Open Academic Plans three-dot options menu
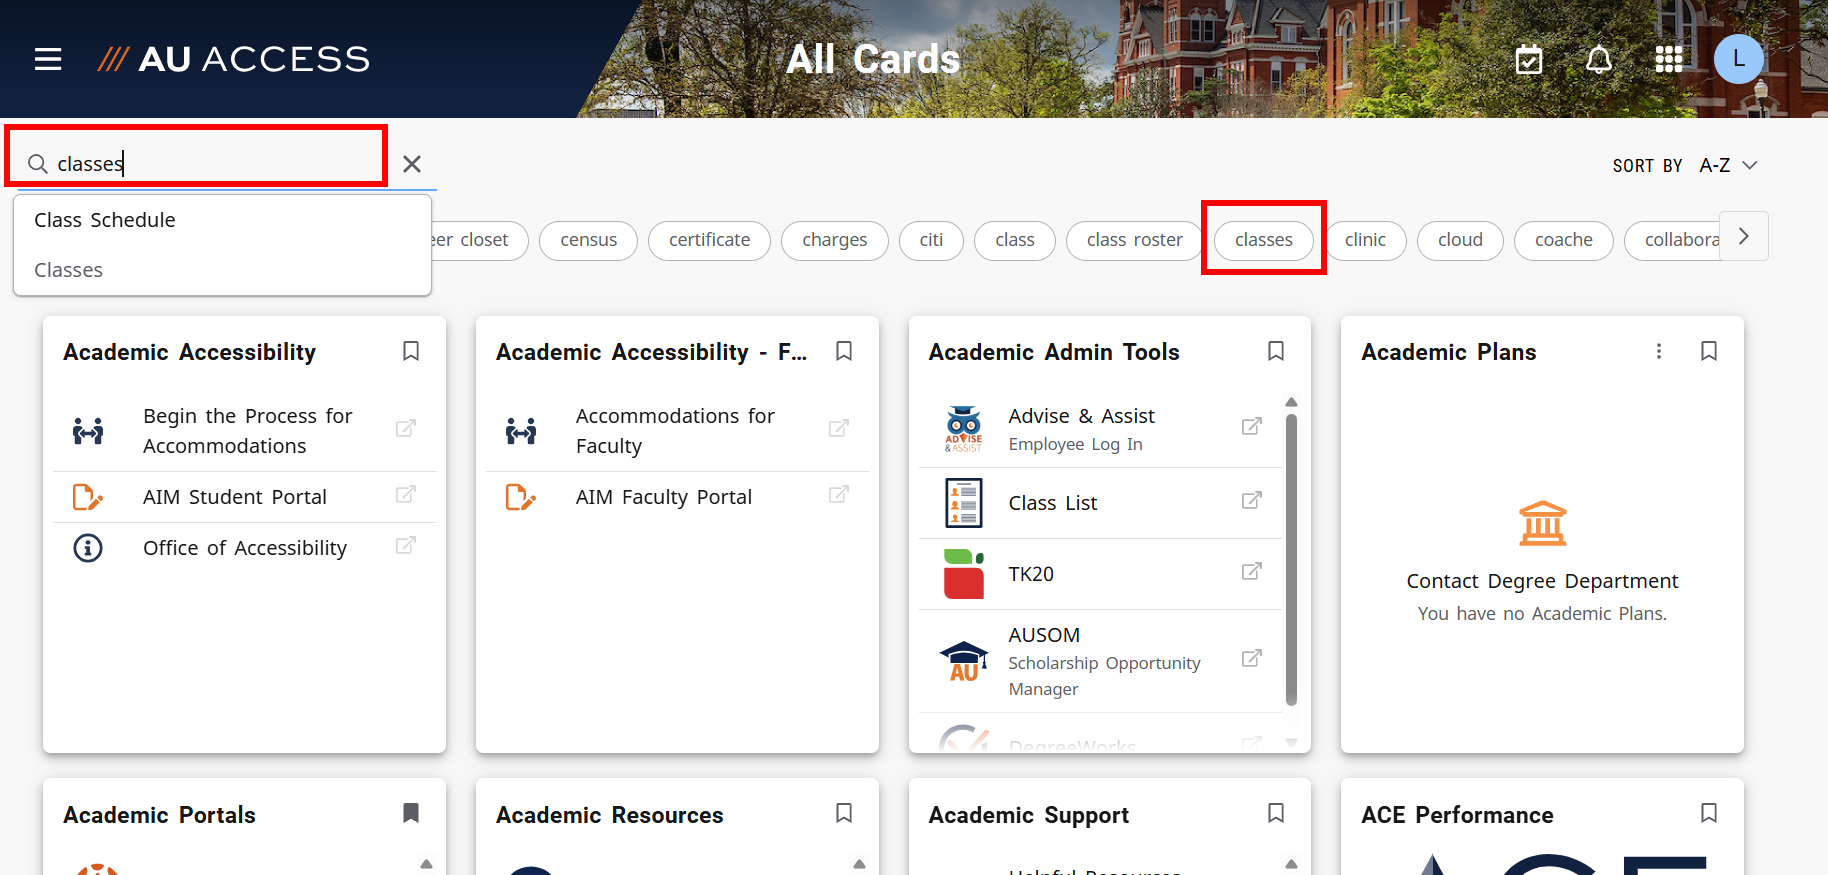Viewport: 1828px width, 875px height. pos(1659,351)
